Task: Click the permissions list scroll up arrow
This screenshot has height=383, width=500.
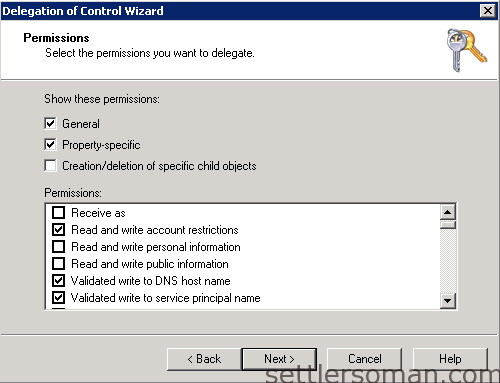Action: pos(448,212)
